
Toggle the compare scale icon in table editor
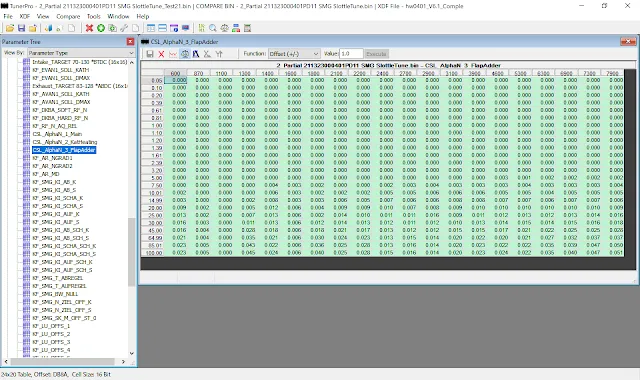(184, 54)
